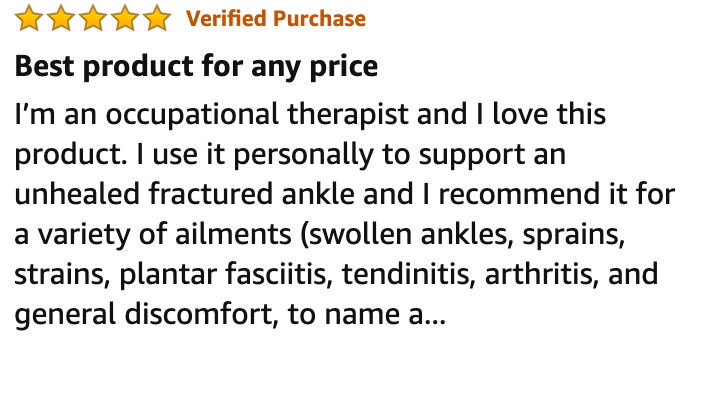708x400 pixels.
Task: Open the 'Best product for any price' review title
Action: point(196,66)
